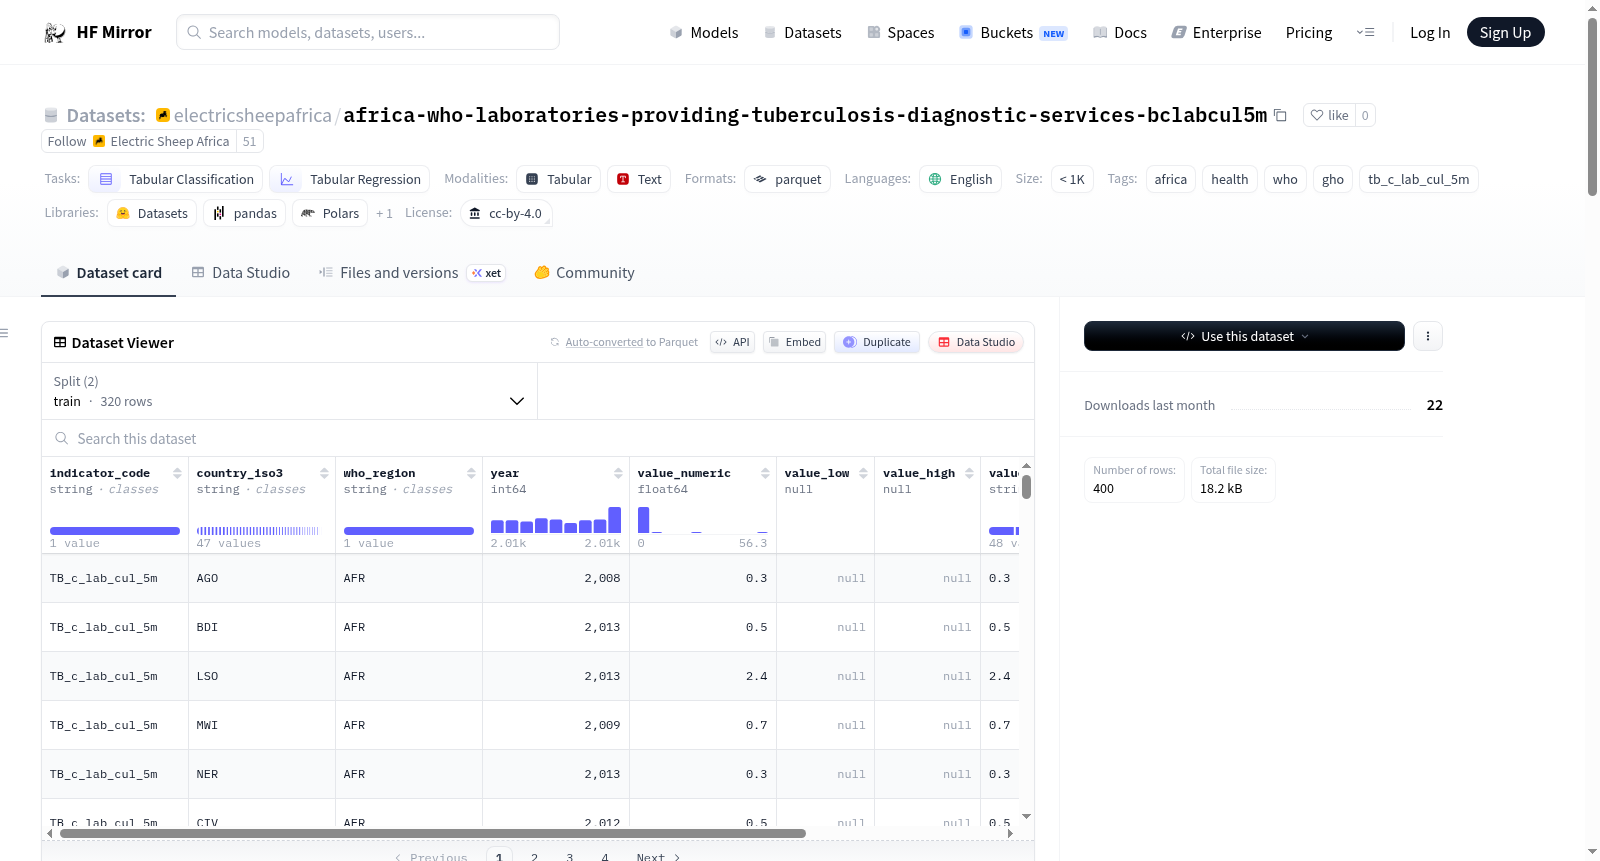Click the table vertical scrollbar thumb
Viewport: 1600px width, 861px height.
1026,487
